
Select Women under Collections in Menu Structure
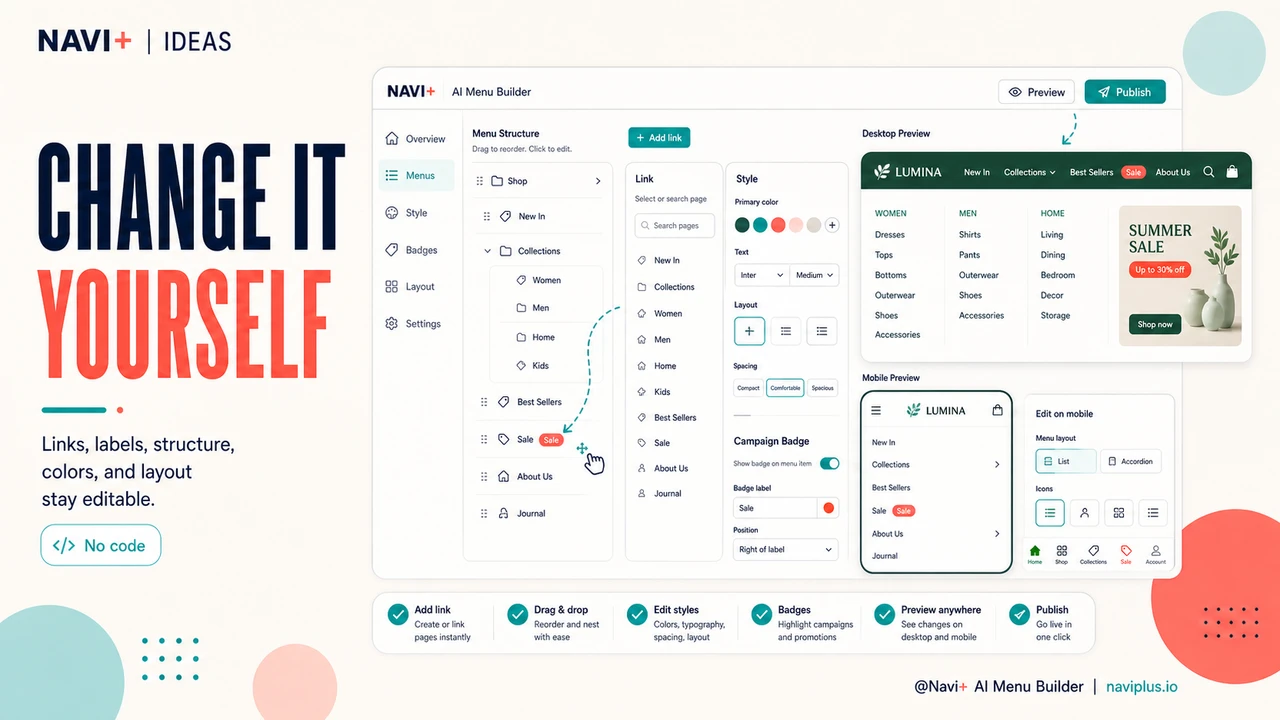547,280
